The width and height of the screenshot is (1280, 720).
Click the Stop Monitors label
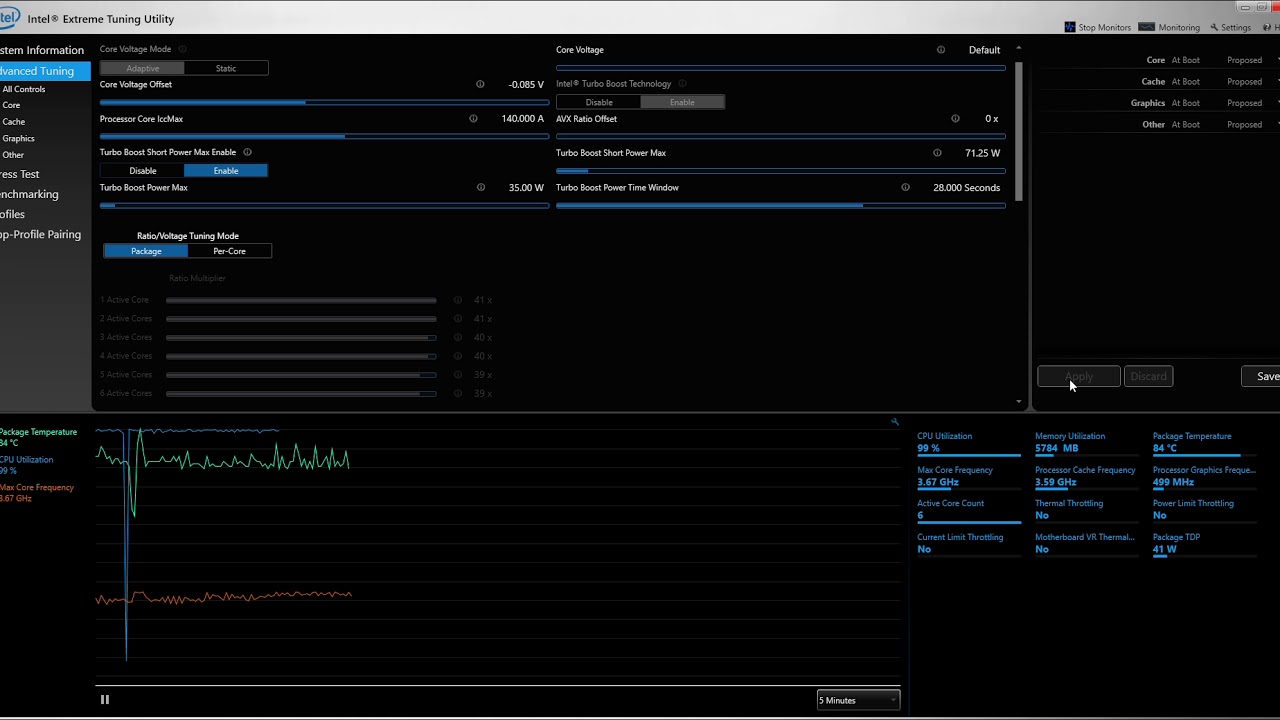[1104, 27]
